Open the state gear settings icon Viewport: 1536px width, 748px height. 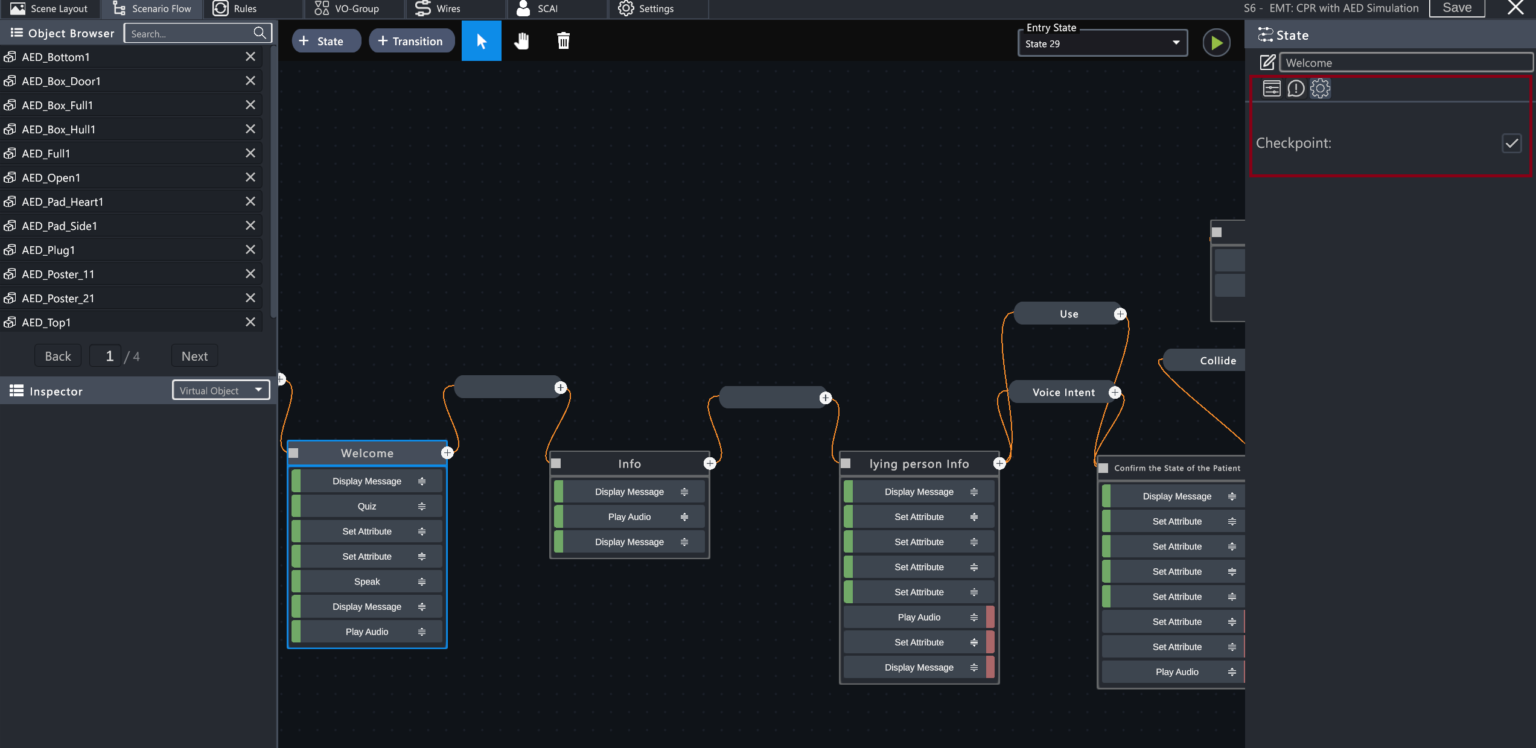tap(1320, 89)
